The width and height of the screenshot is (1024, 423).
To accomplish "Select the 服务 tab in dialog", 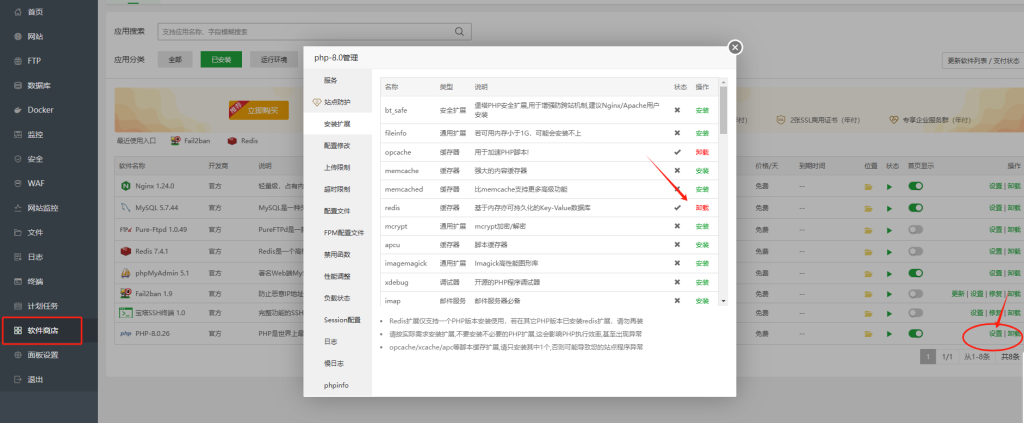I will [x=331, y=80].
